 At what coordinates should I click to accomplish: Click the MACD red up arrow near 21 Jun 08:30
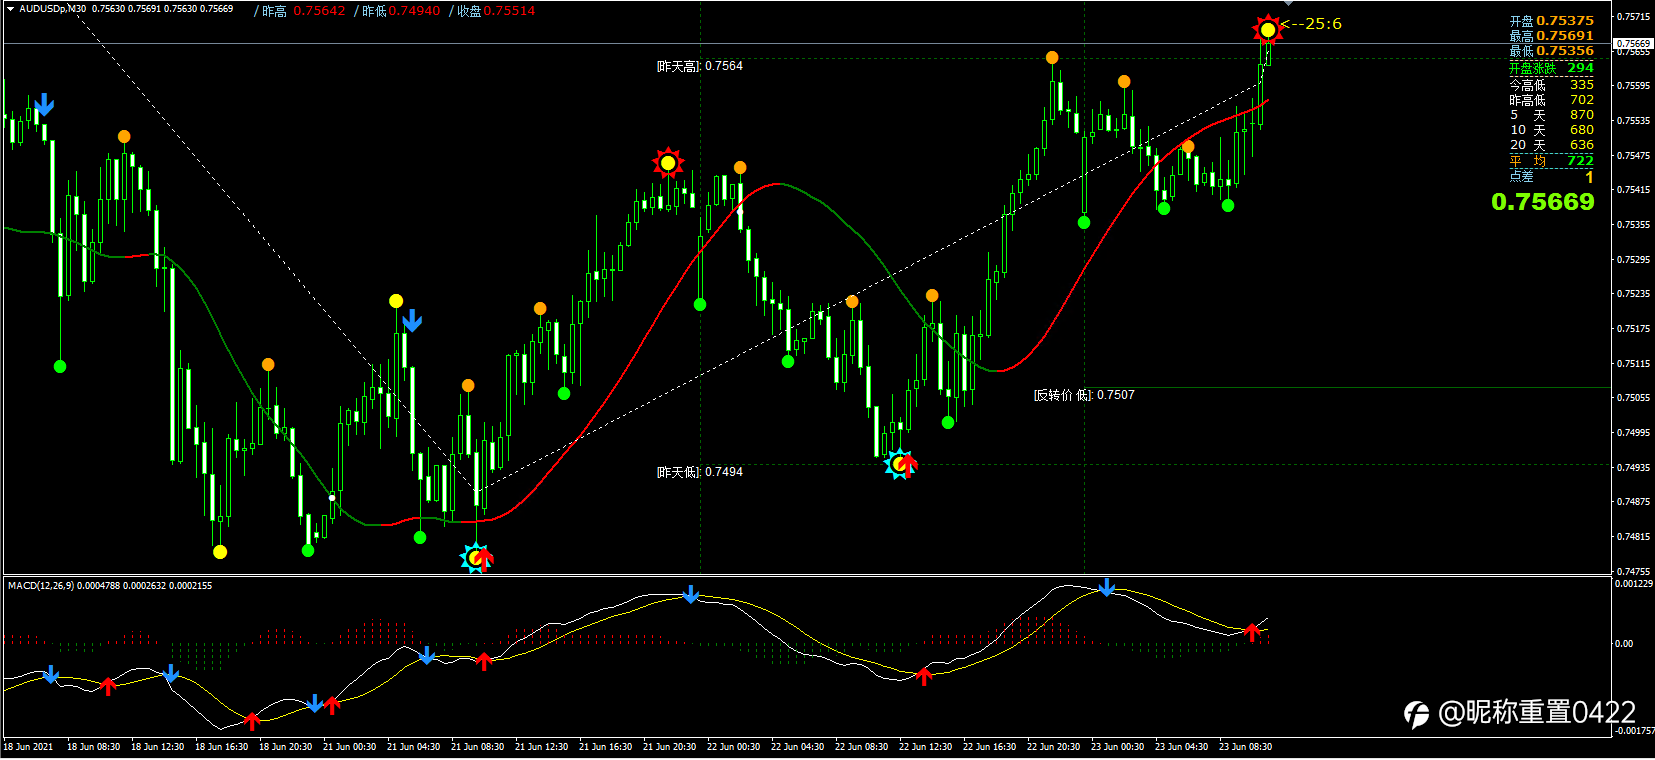point(484,661)
